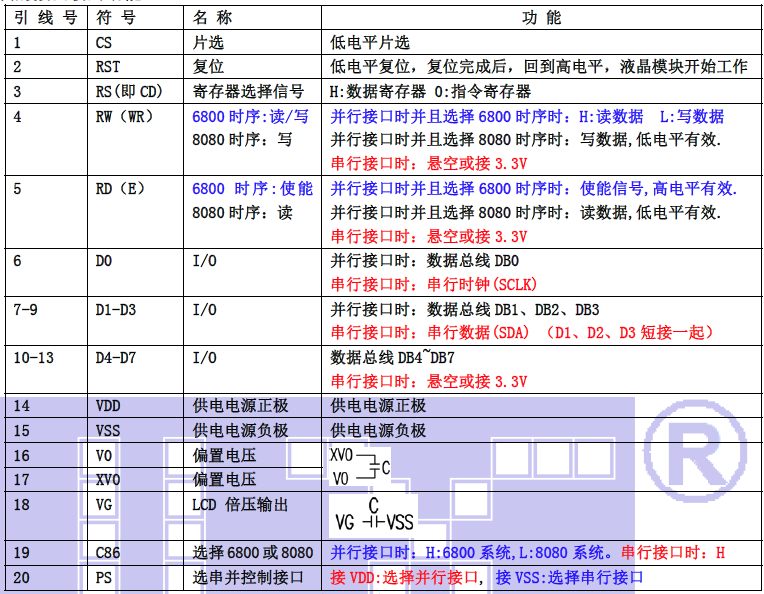Click the red "接 VDD:选择并行接口" text
This screenshot has height=594, width=764.
point(406,577)
